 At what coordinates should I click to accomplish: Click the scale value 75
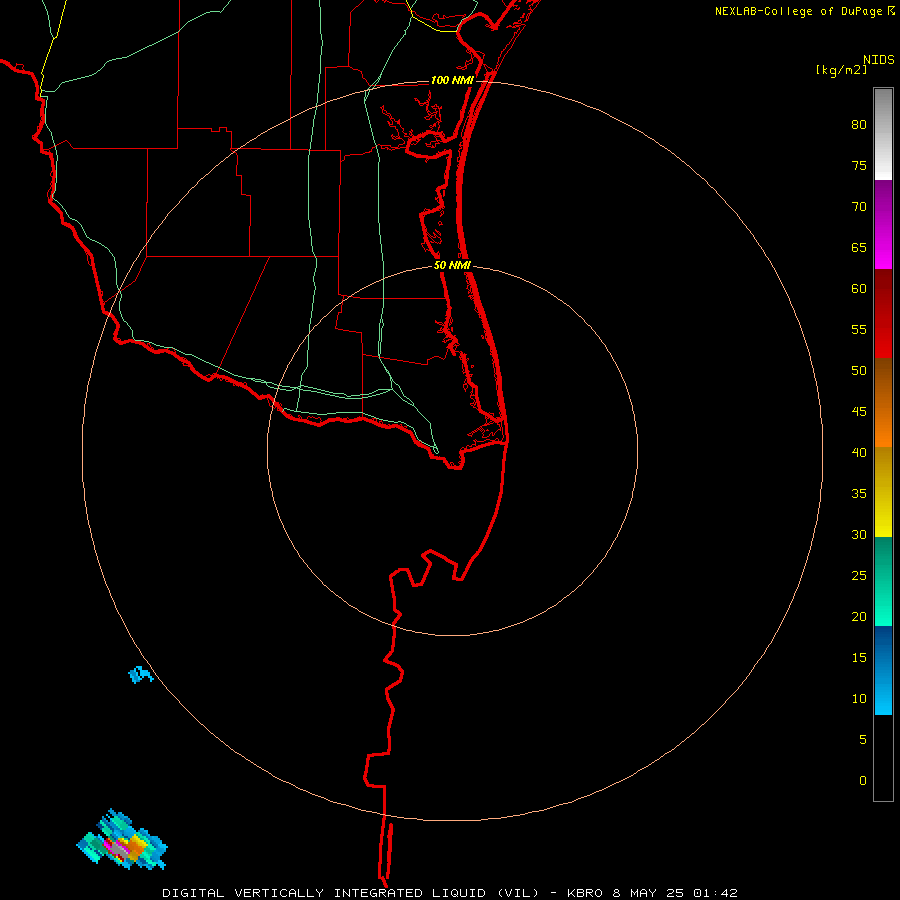tap(859, 166)
